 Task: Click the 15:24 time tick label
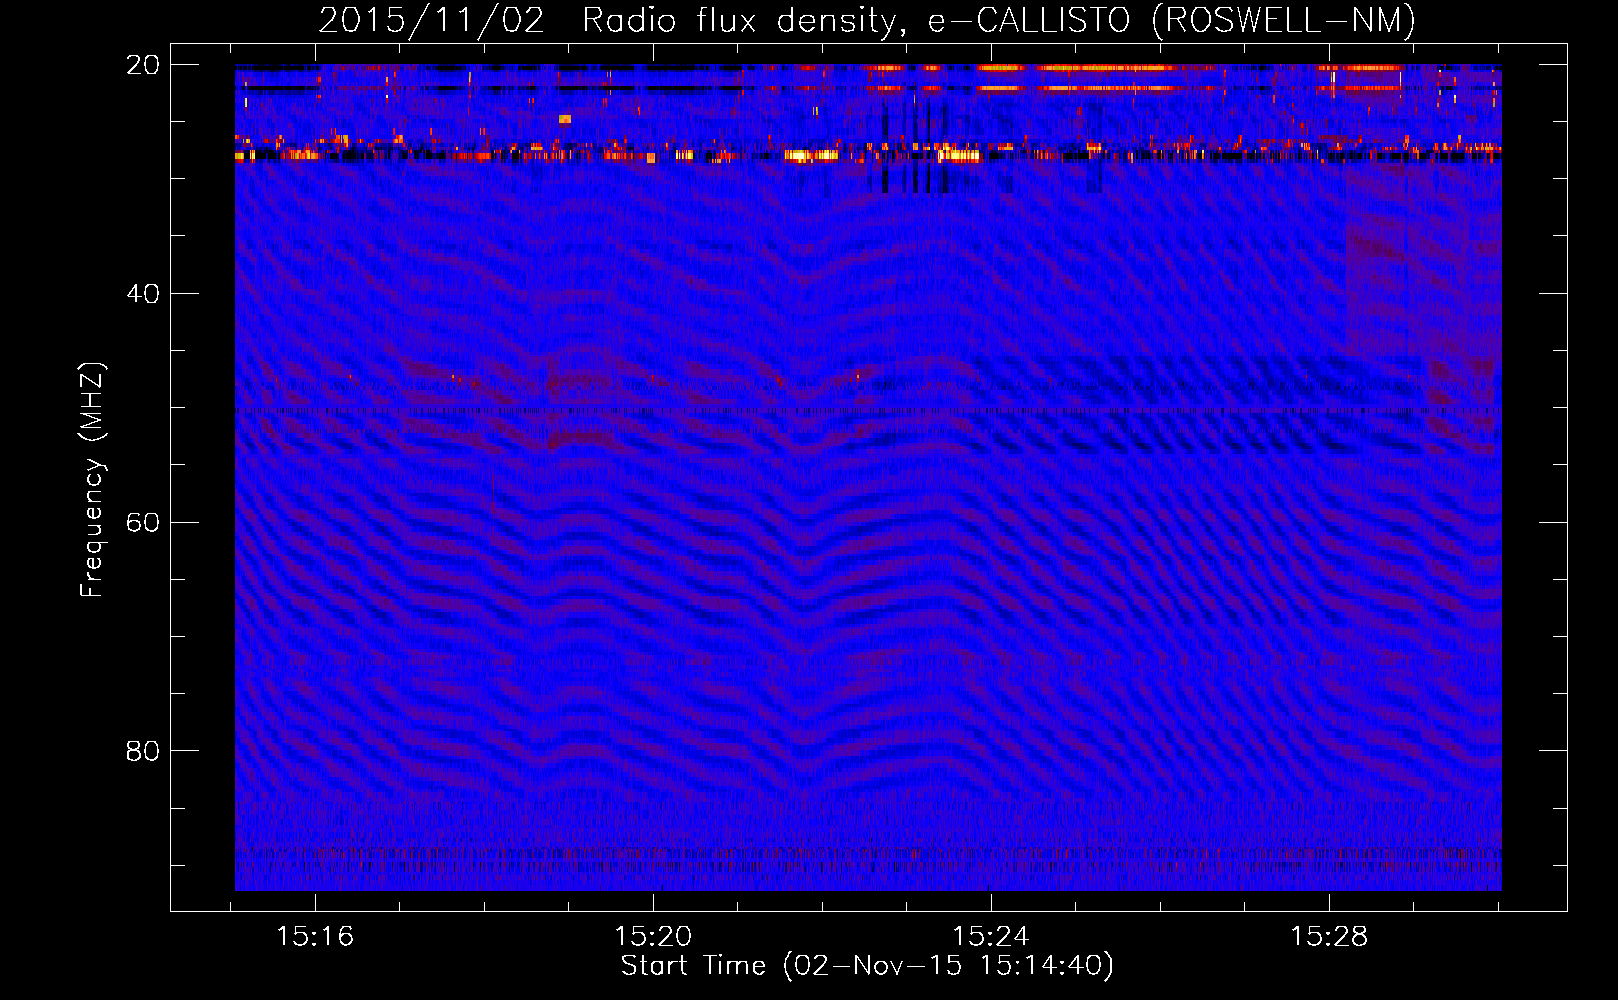tap(991, 937)
